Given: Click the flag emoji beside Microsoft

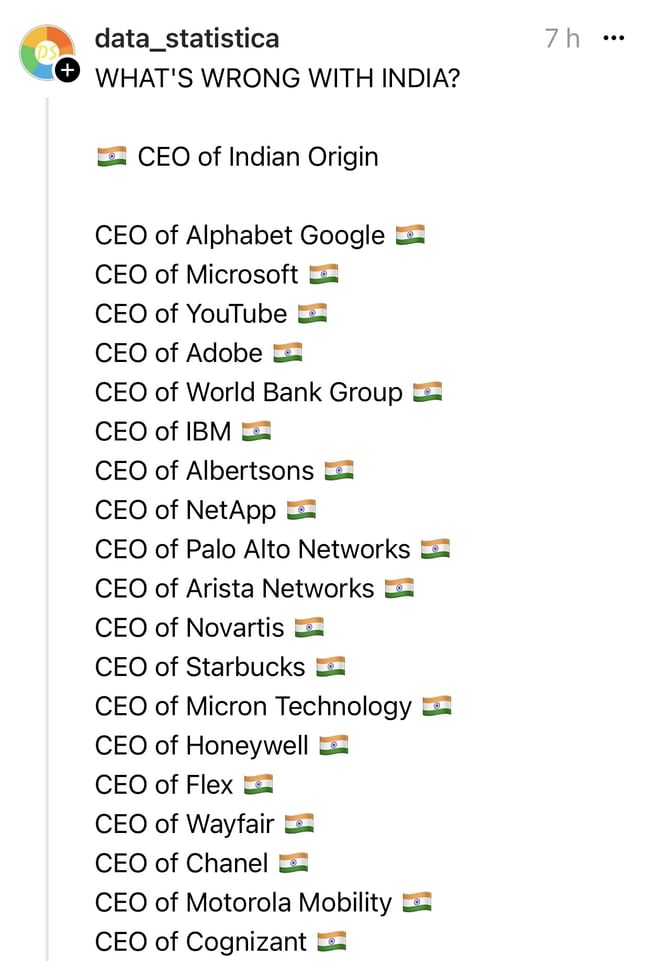Looking at the screenshot, I should tap(324, 275).
